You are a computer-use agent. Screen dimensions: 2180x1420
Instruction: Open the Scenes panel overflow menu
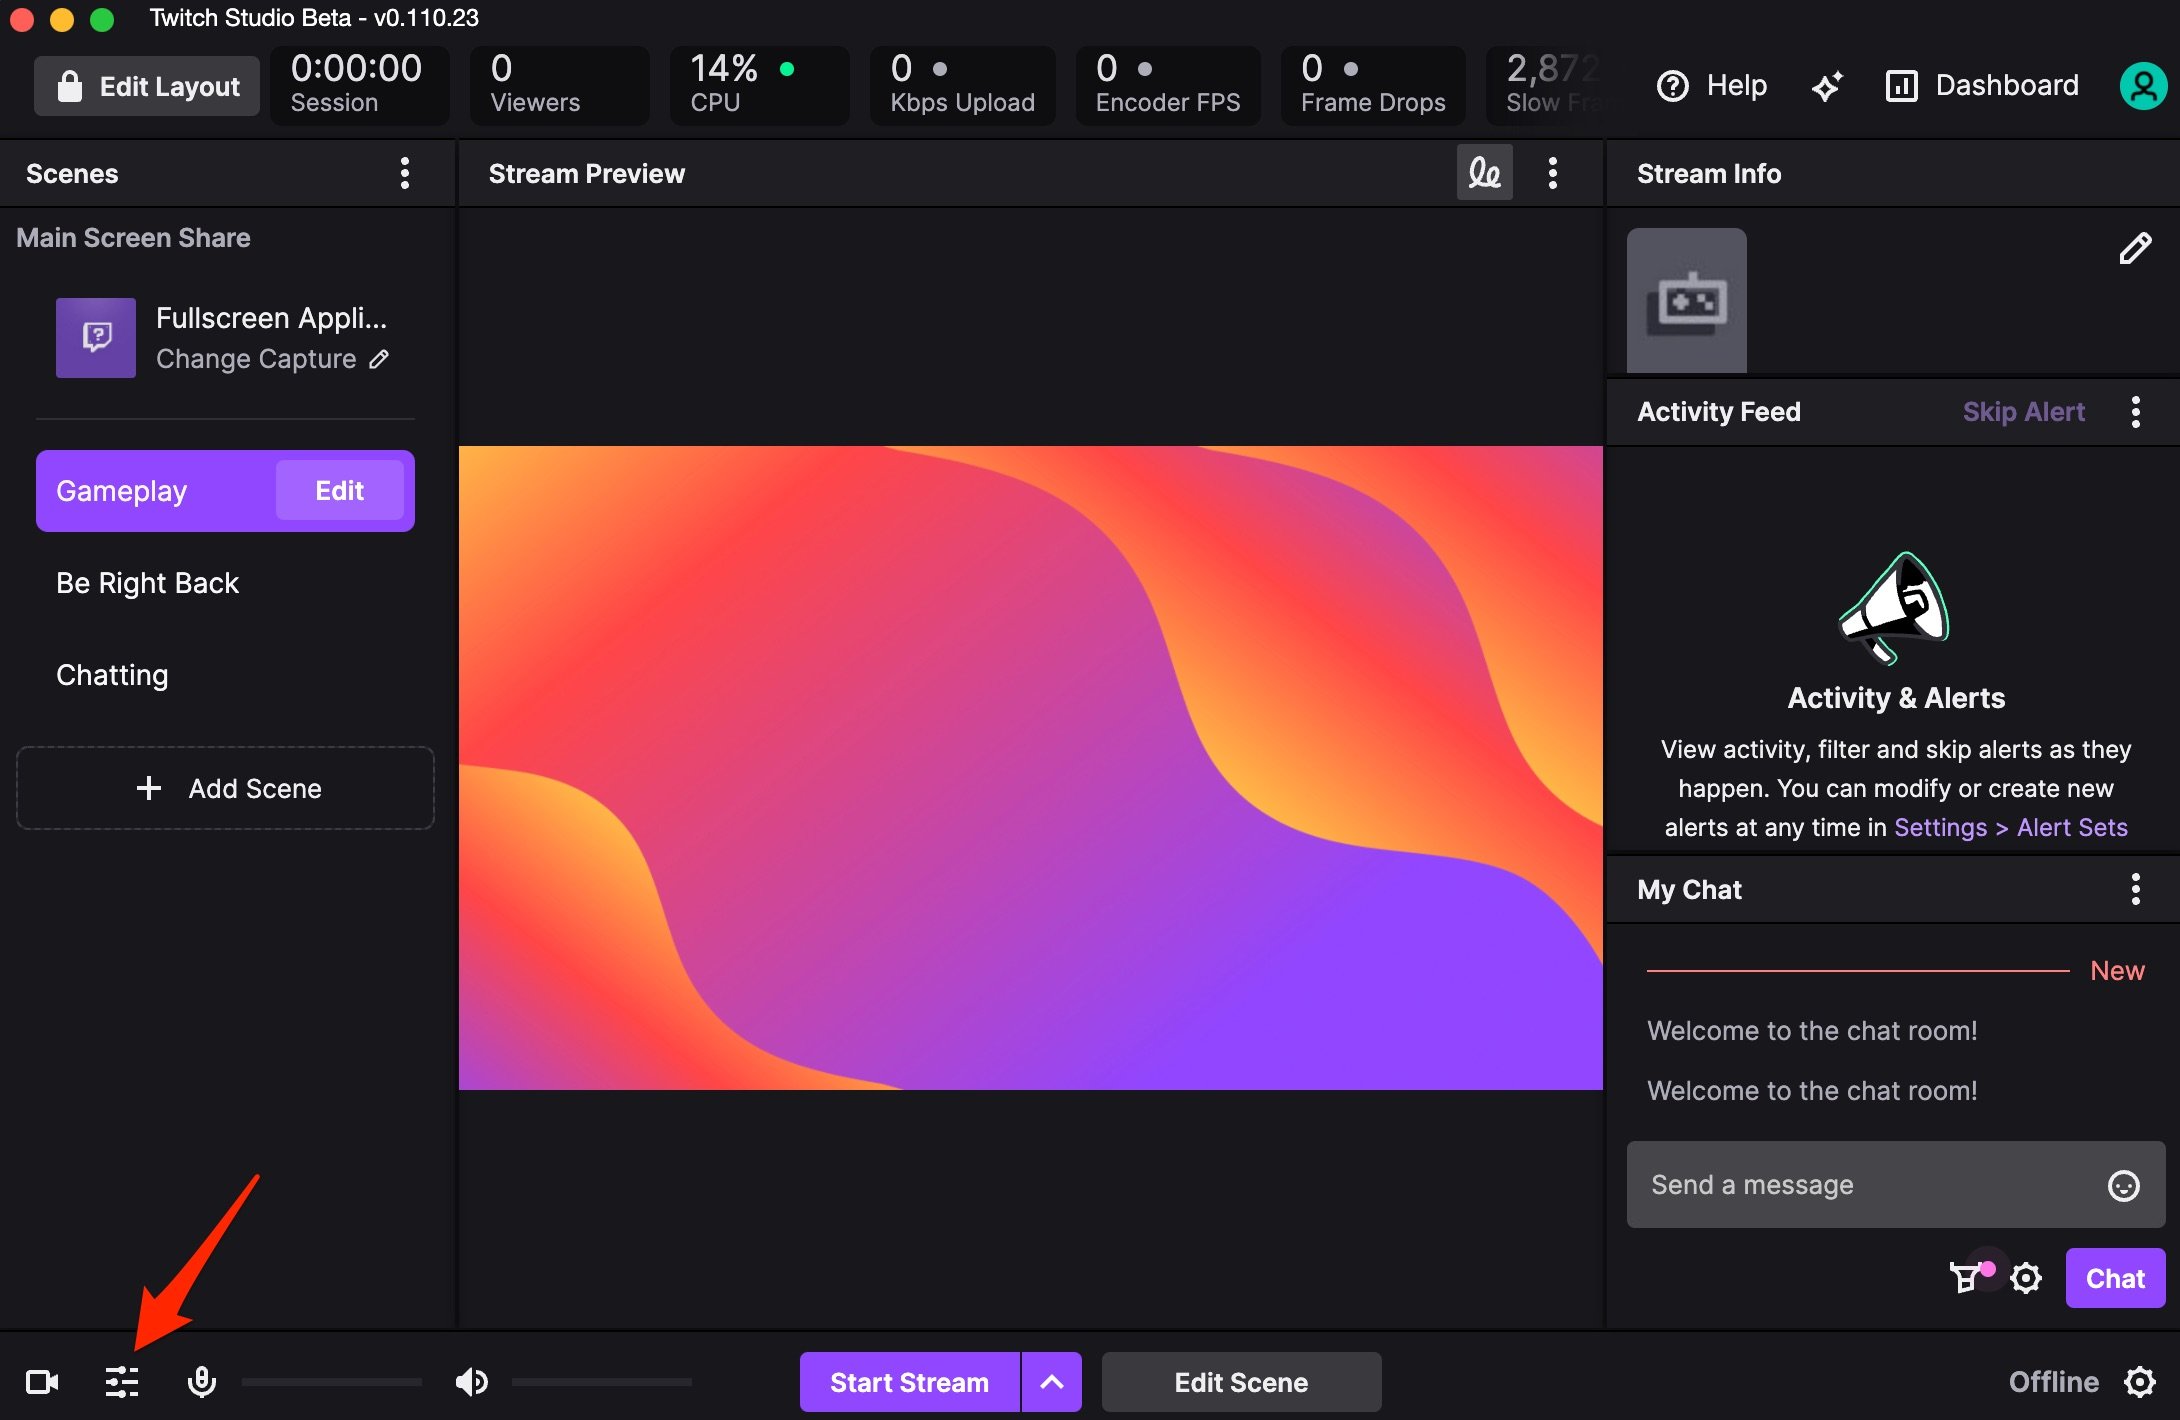point(405,172)
